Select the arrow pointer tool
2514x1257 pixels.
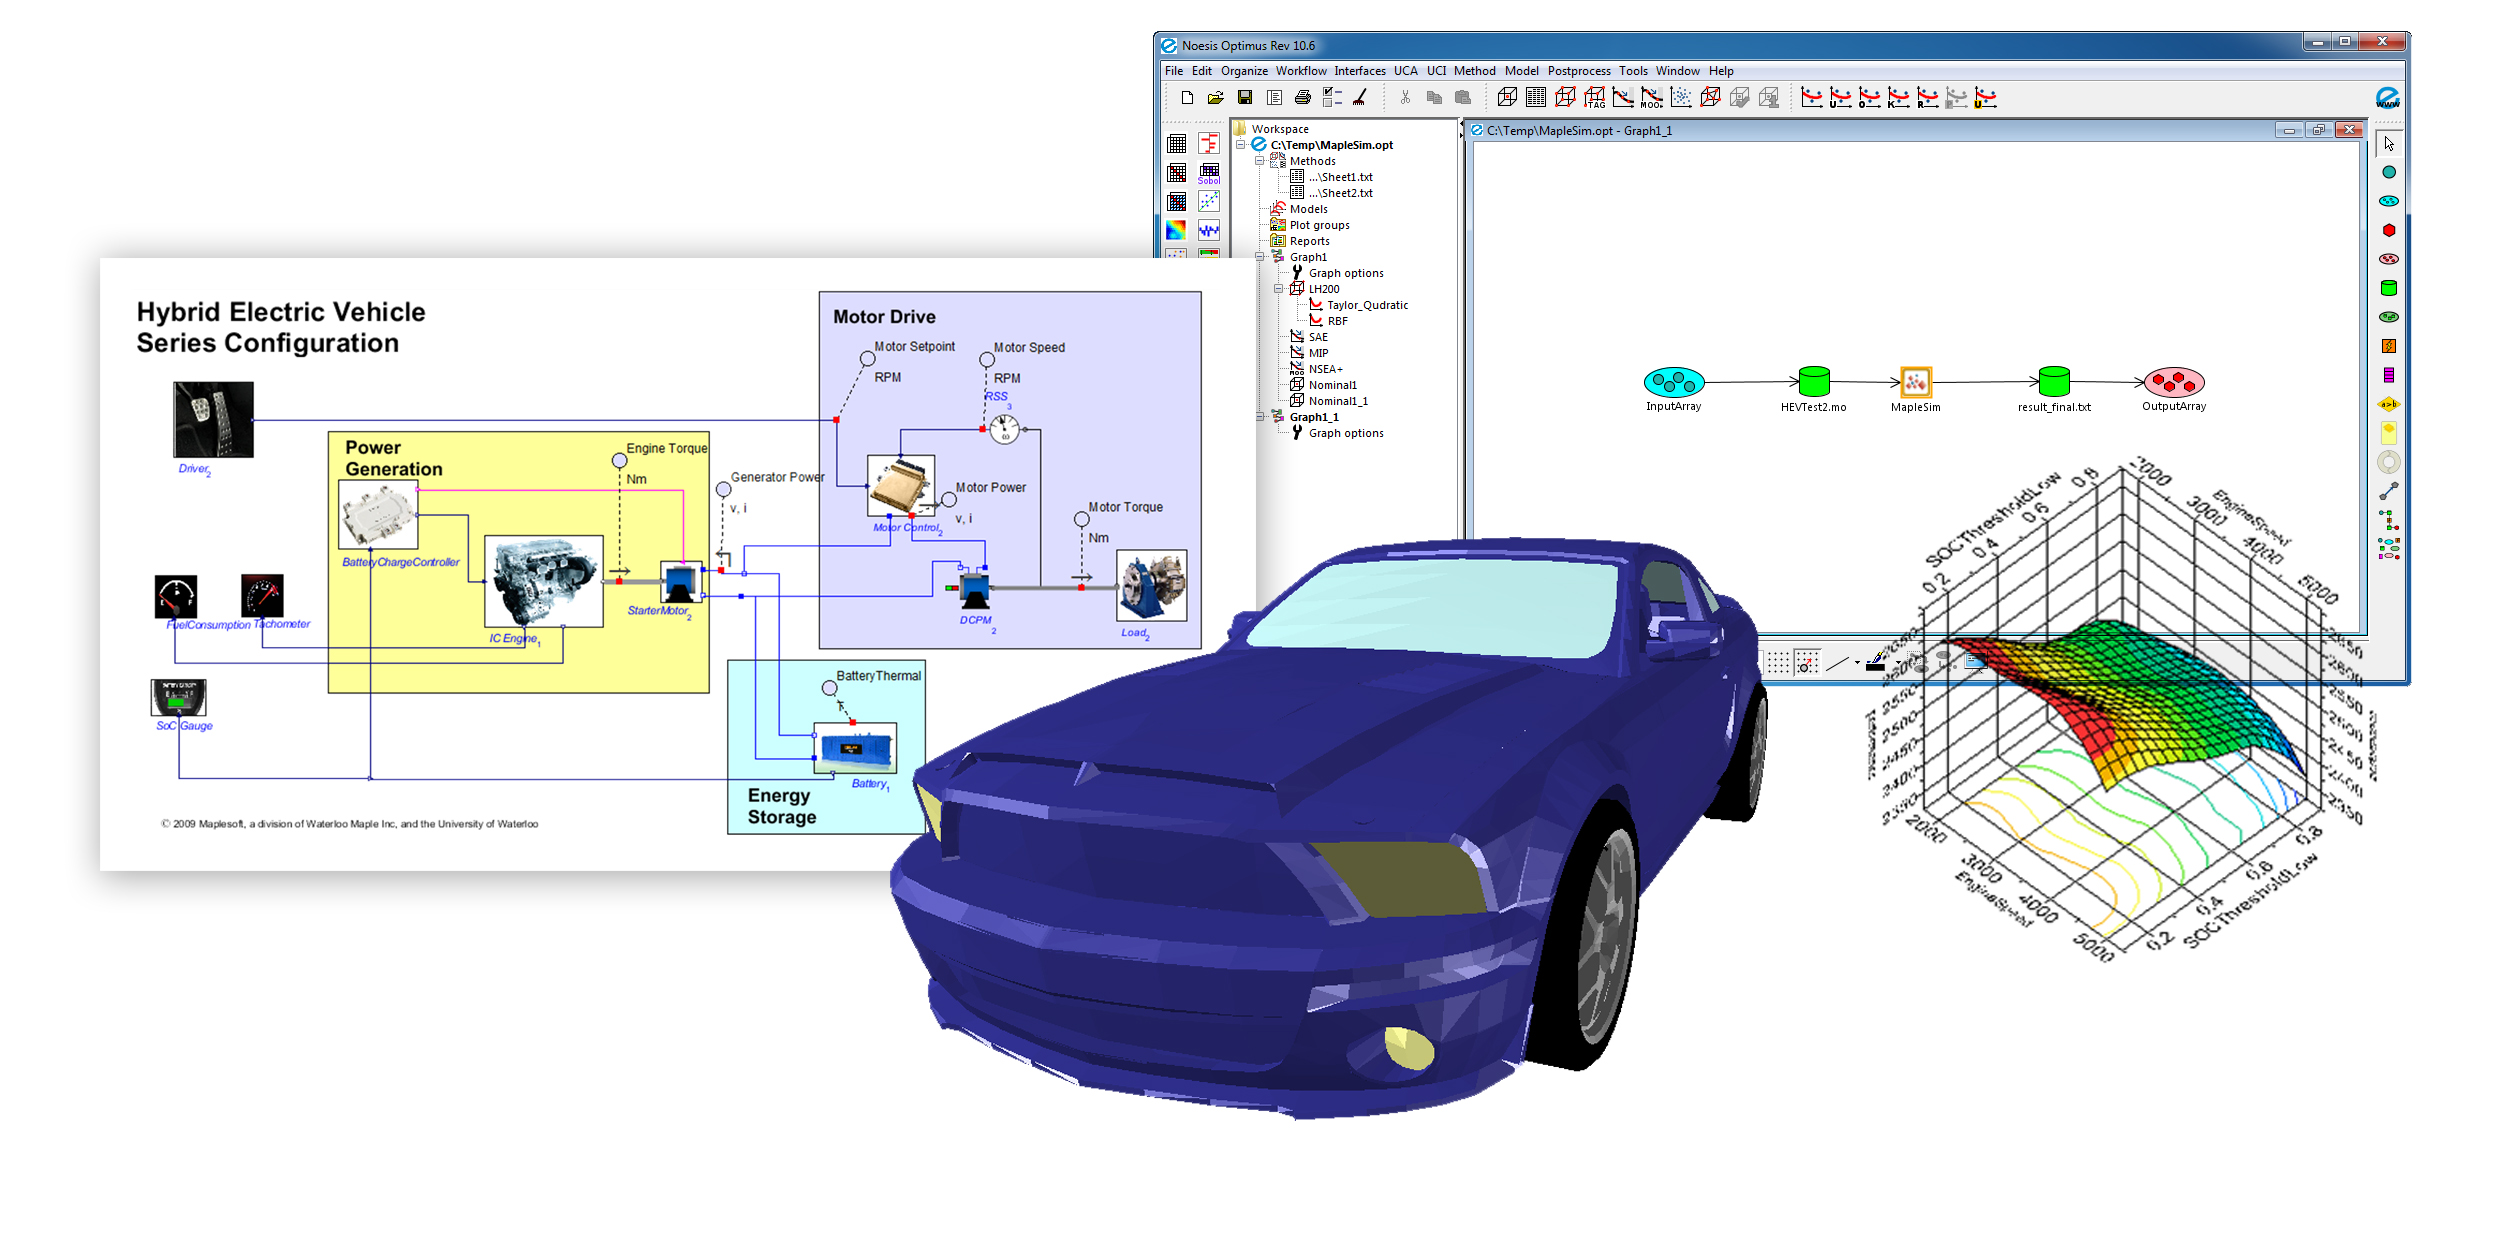pos(2388,144)
